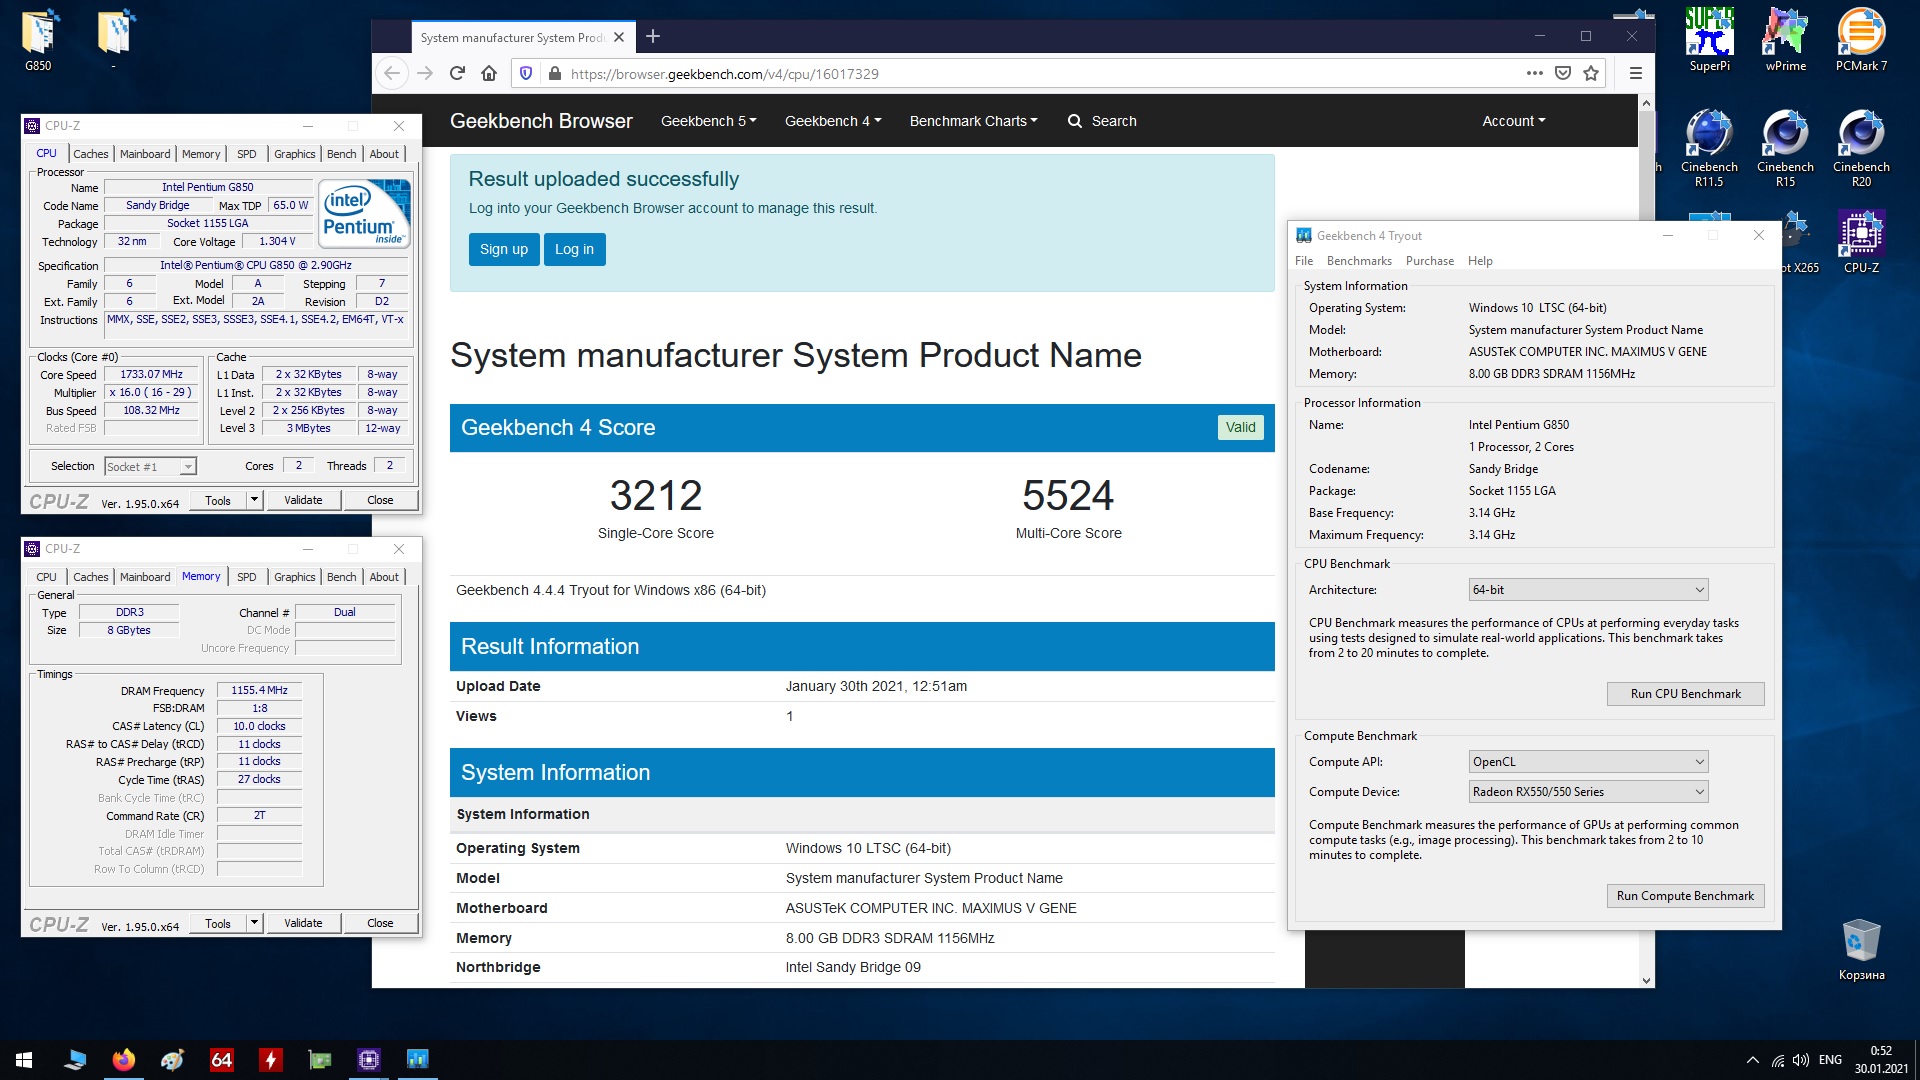Open Help menu in Geekbench 4 Tryout
The width and height of the screenshot is (1920, 1080).
point(1480,261)
